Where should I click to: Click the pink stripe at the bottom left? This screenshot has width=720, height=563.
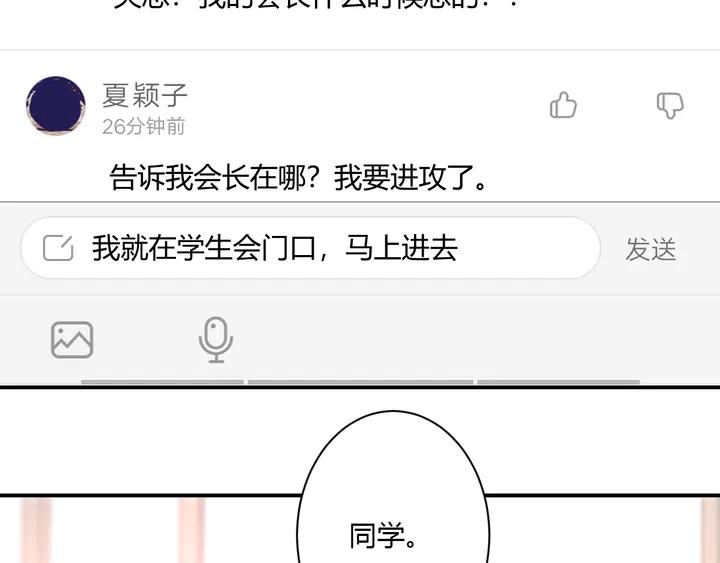point(36,530)
